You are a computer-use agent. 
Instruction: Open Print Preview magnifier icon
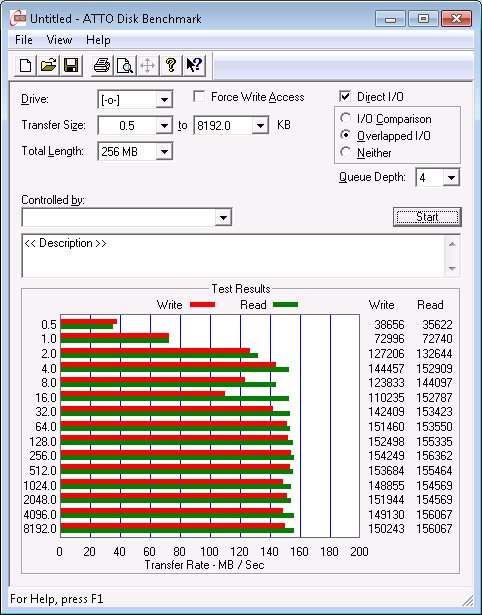(125, 65)
